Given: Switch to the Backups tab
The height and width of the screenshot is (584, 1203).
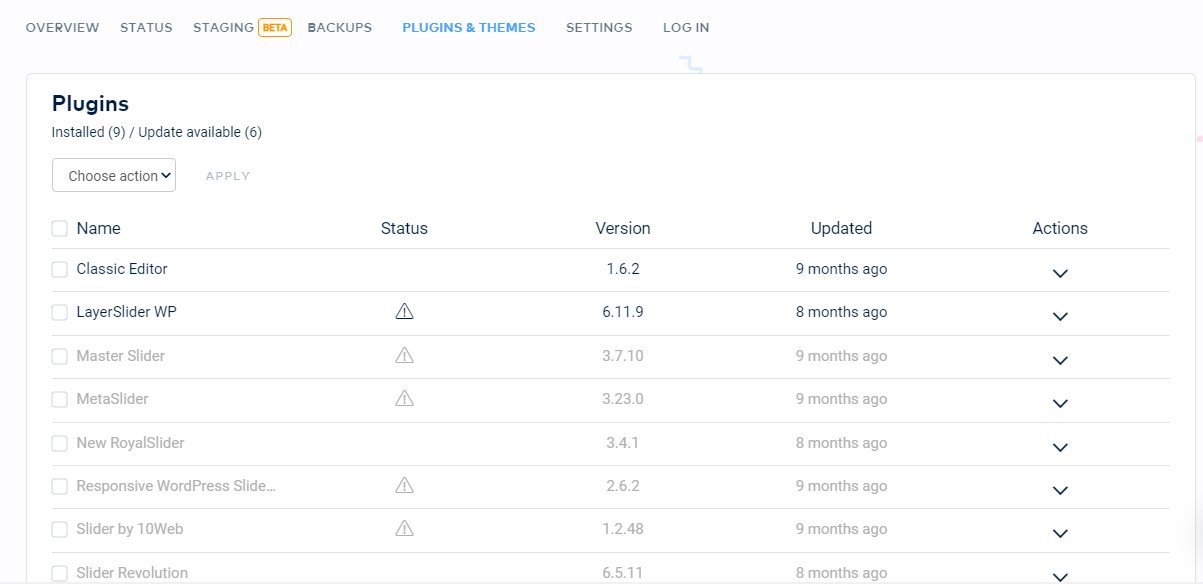Looking at the screenshot, I should click(x=340, y=28).
